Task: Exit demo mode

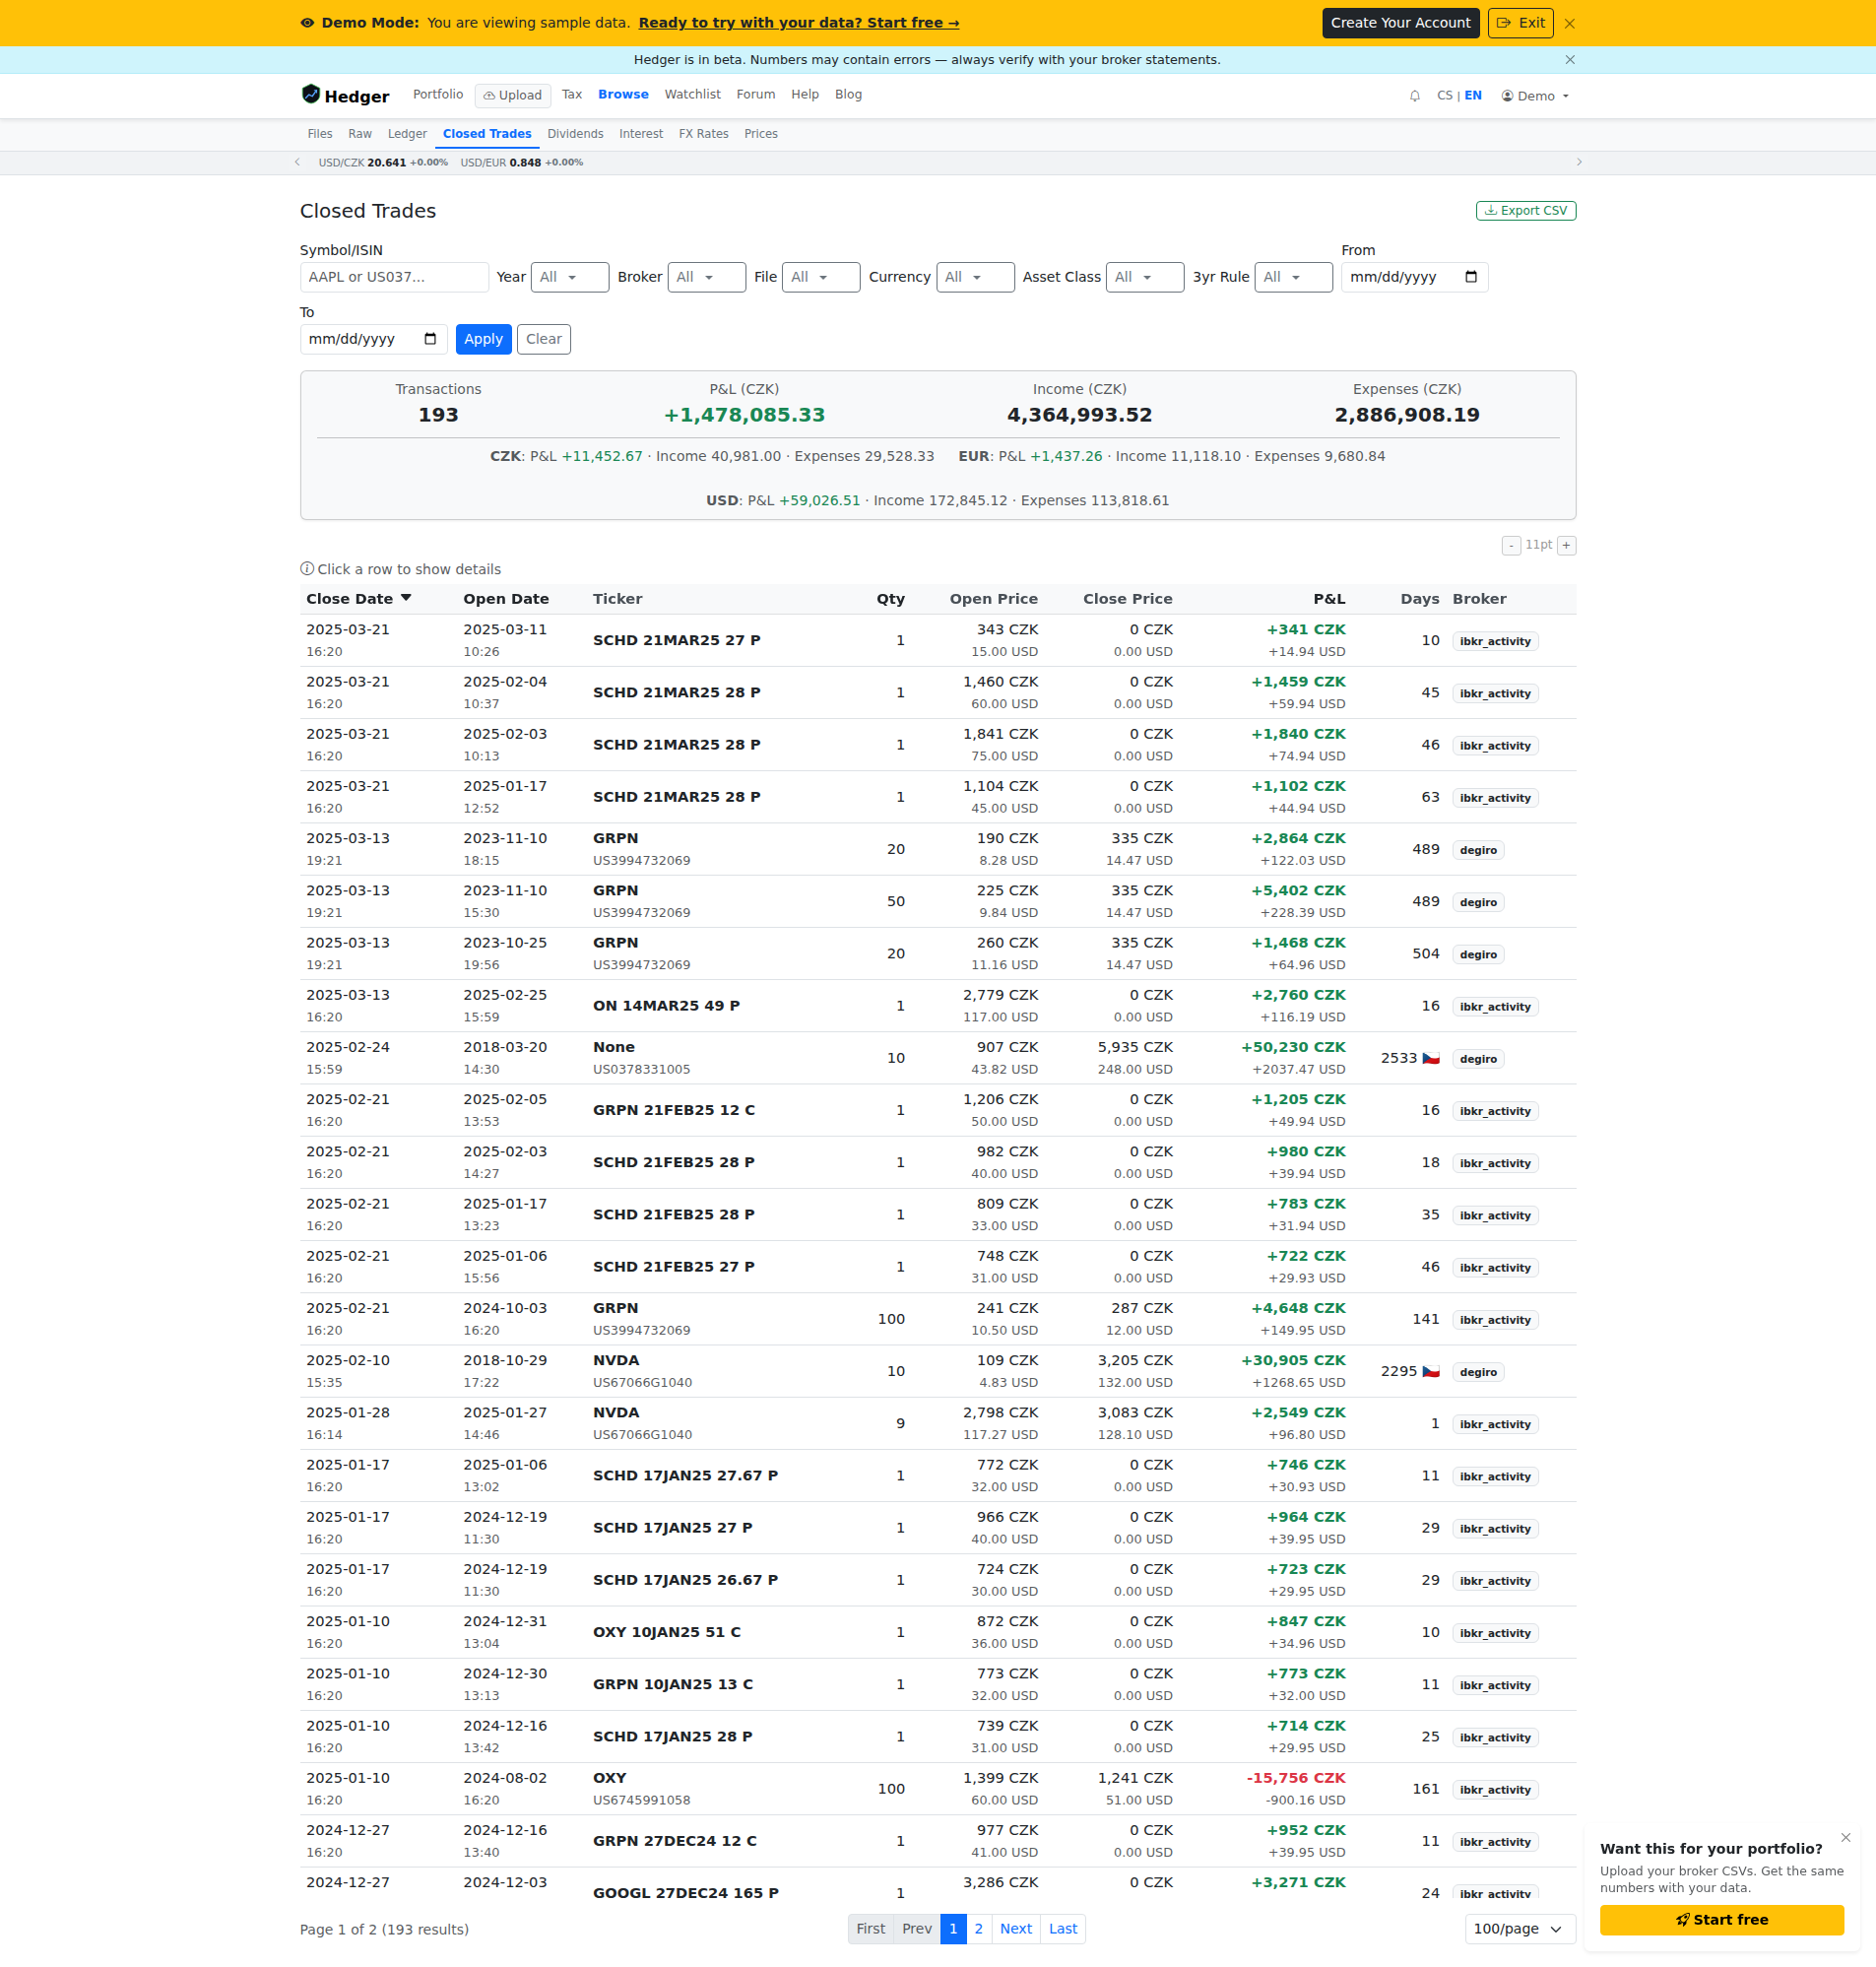Action: (1520, 23)
